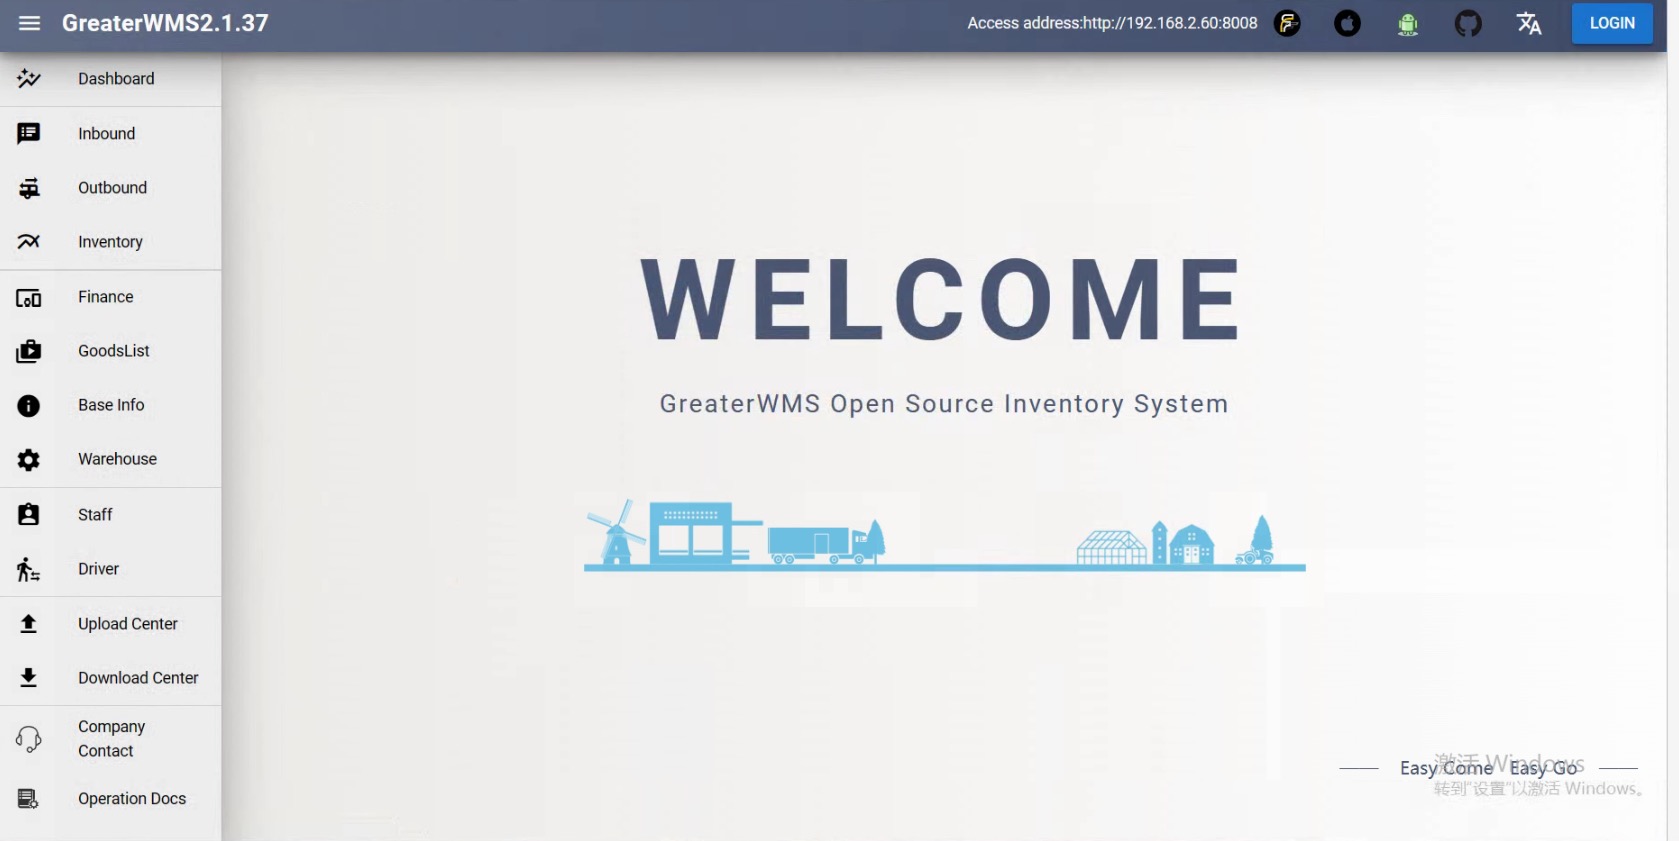Image resolution: width=1679 pixels, height=841 pixels.
Task: Open Company Contact entry
Action: coord(111,739)
